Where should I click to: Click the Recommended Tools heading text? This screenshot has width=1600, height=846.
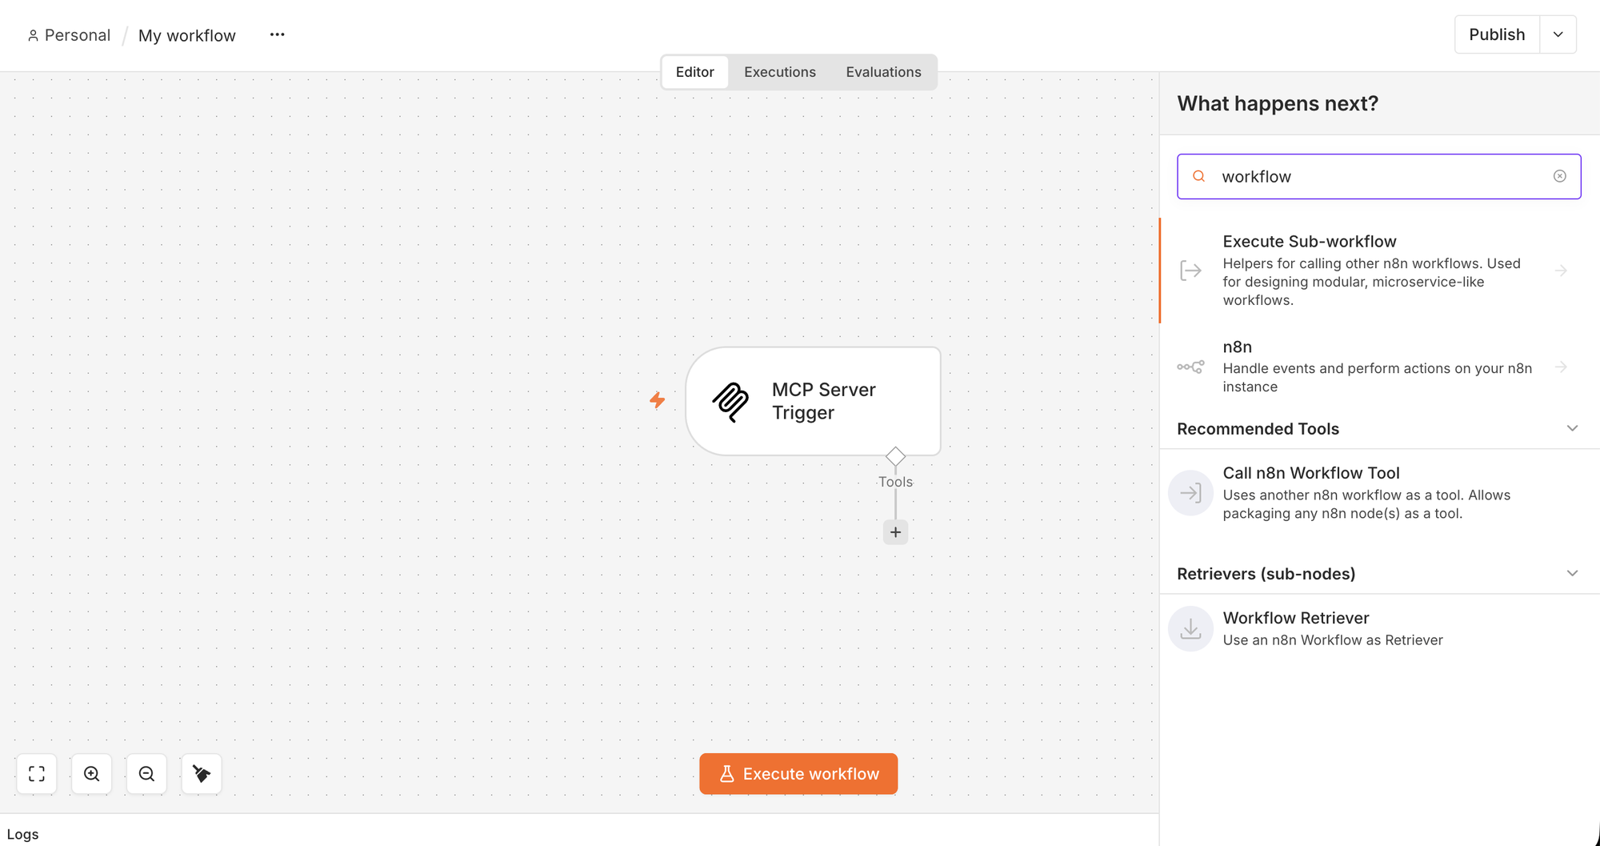click(1258, 429)
